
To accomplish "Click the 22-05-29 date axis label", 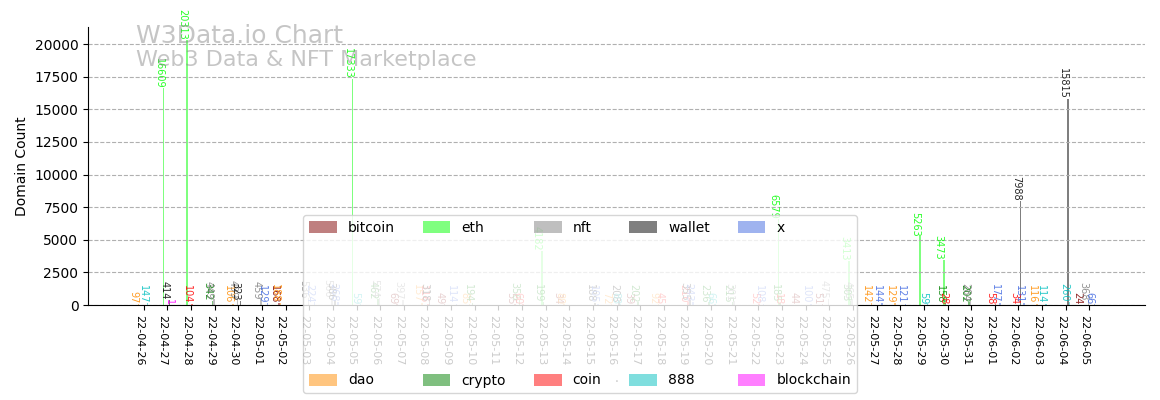I will pyautogui.click(x=921, y=339).
